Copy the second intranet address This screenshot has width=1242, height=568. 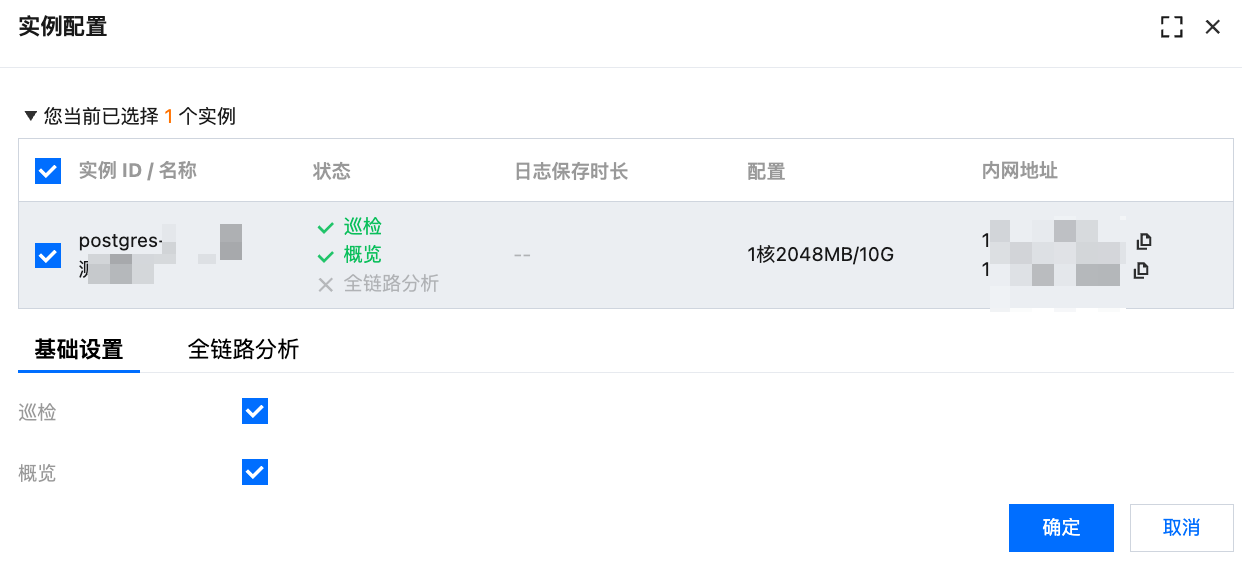pyautogui.click(x=1140, y=270)
